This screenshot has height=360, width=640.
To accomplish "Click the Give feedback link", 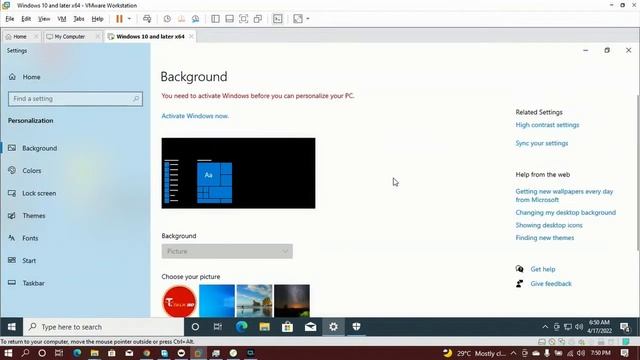I will 551,284.
